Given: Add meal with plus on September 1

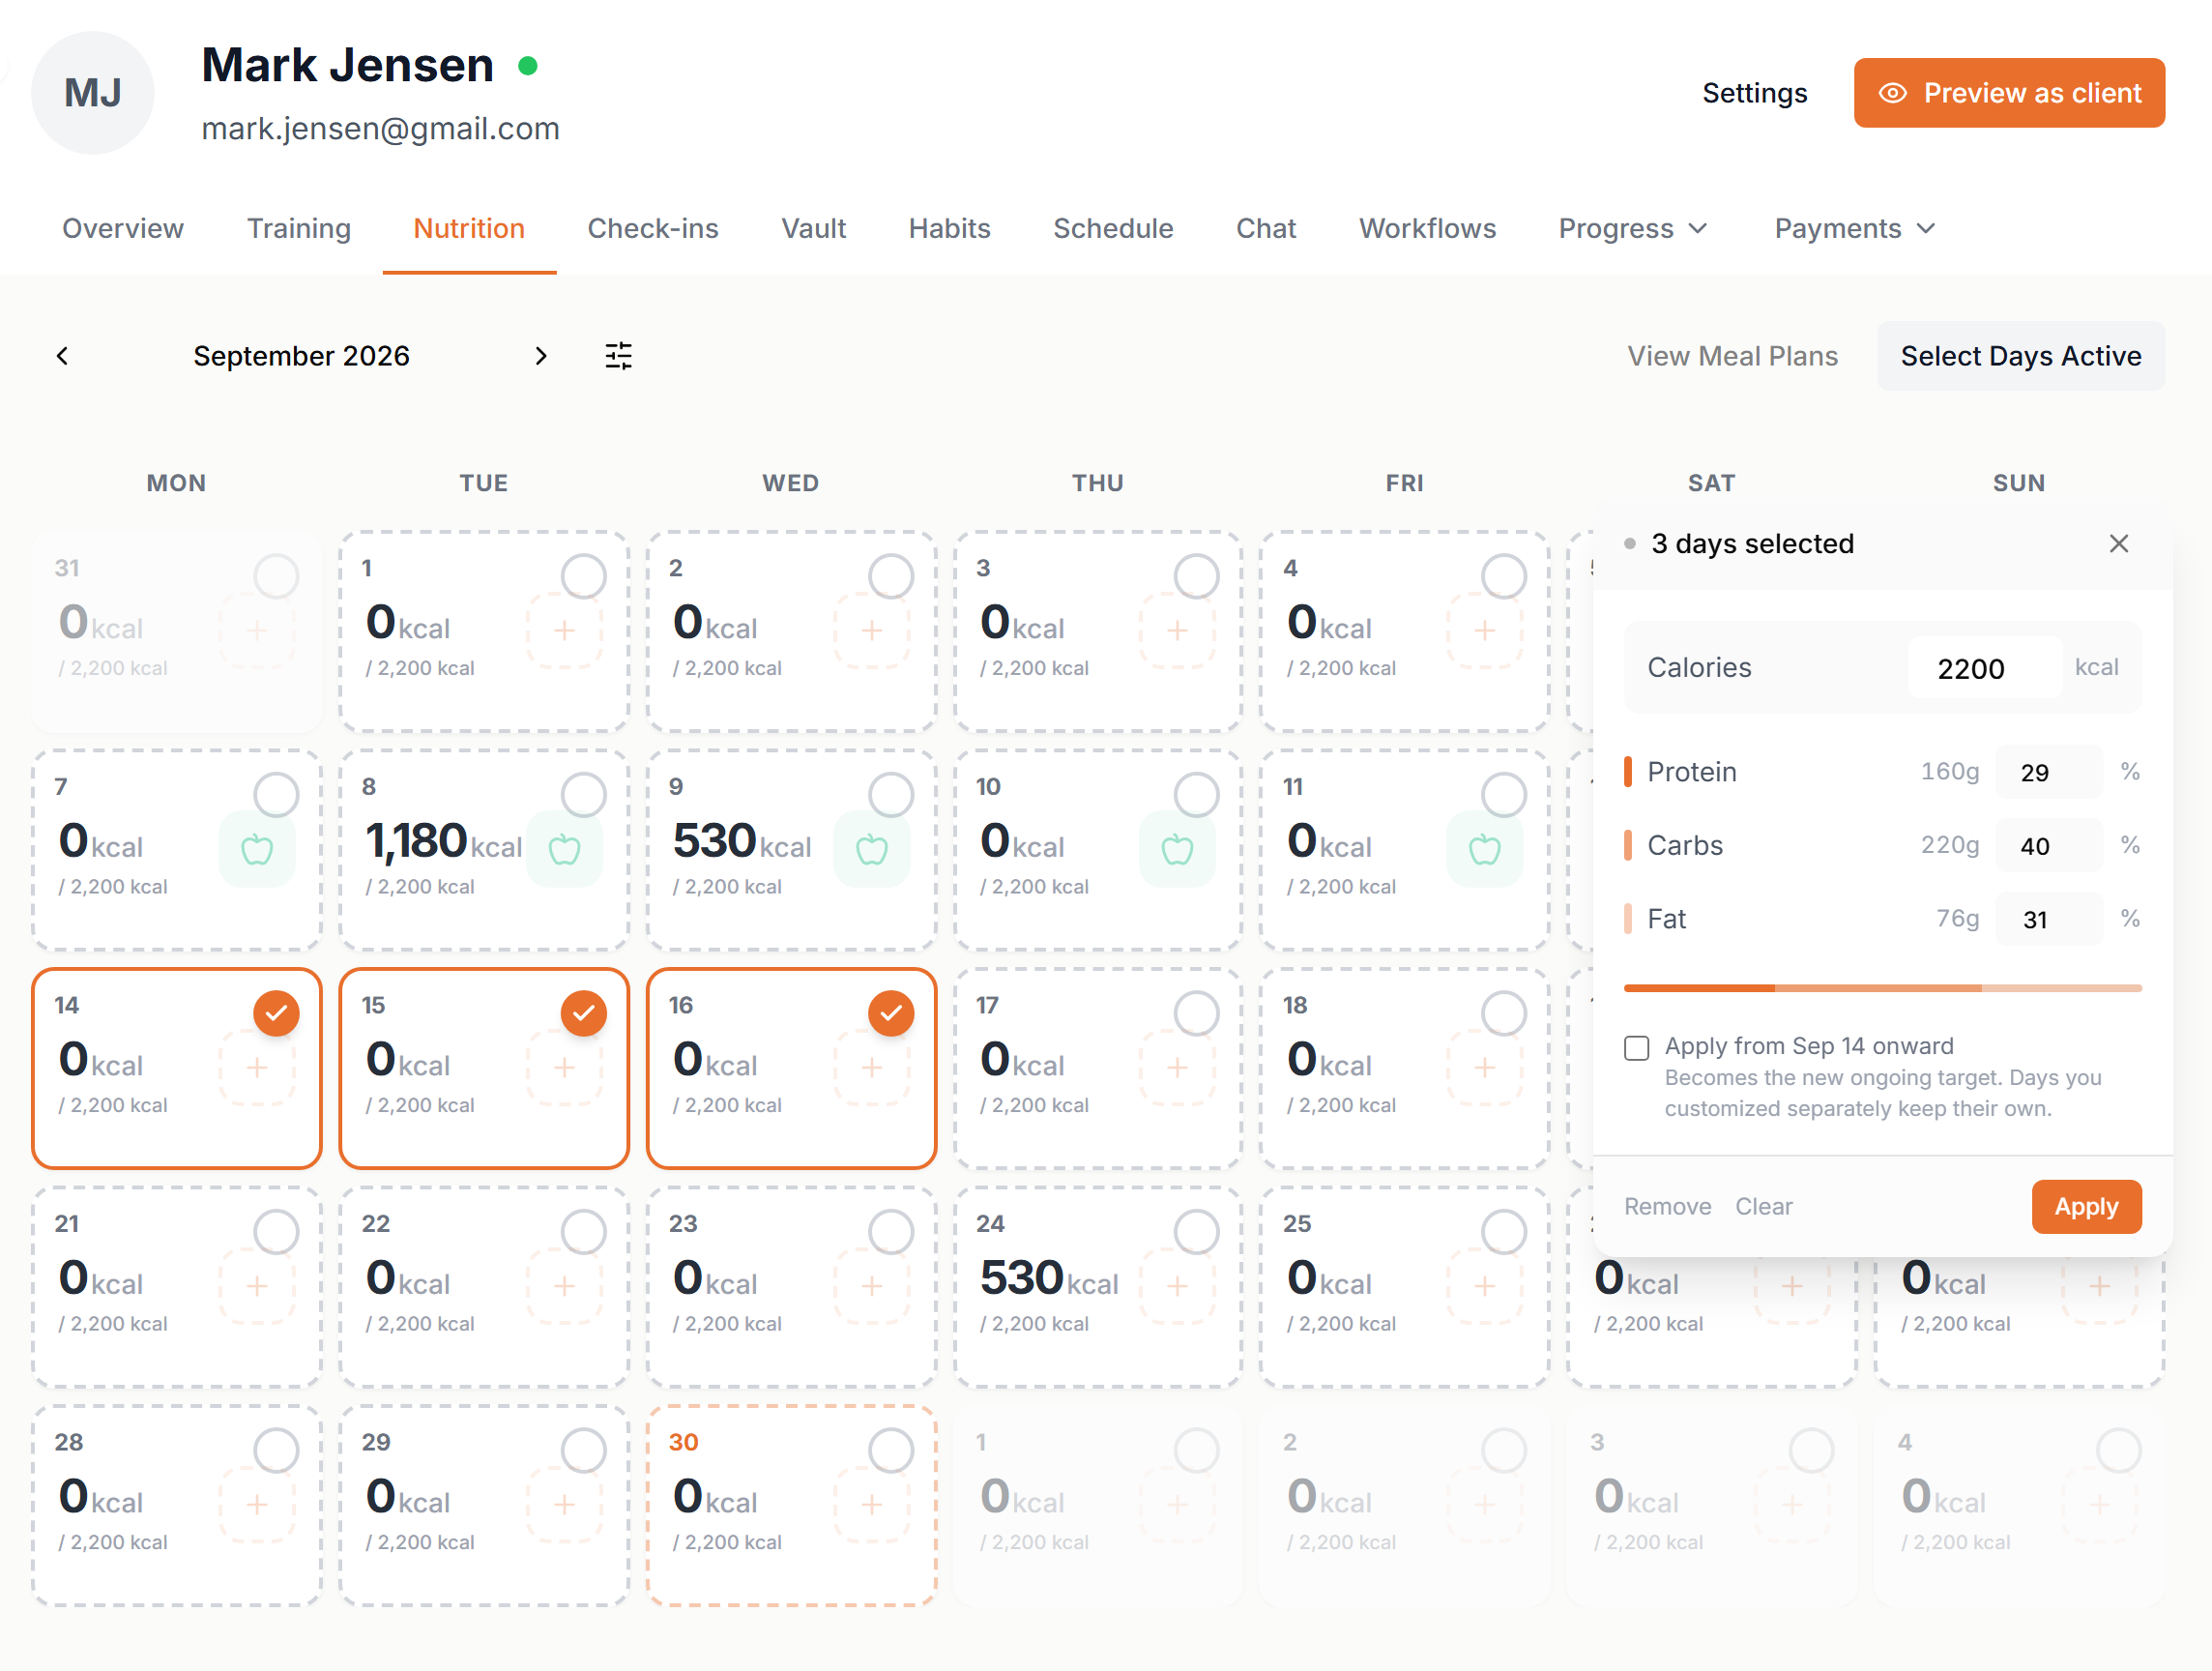Looking at the screenshot, I should click(564, 630).
